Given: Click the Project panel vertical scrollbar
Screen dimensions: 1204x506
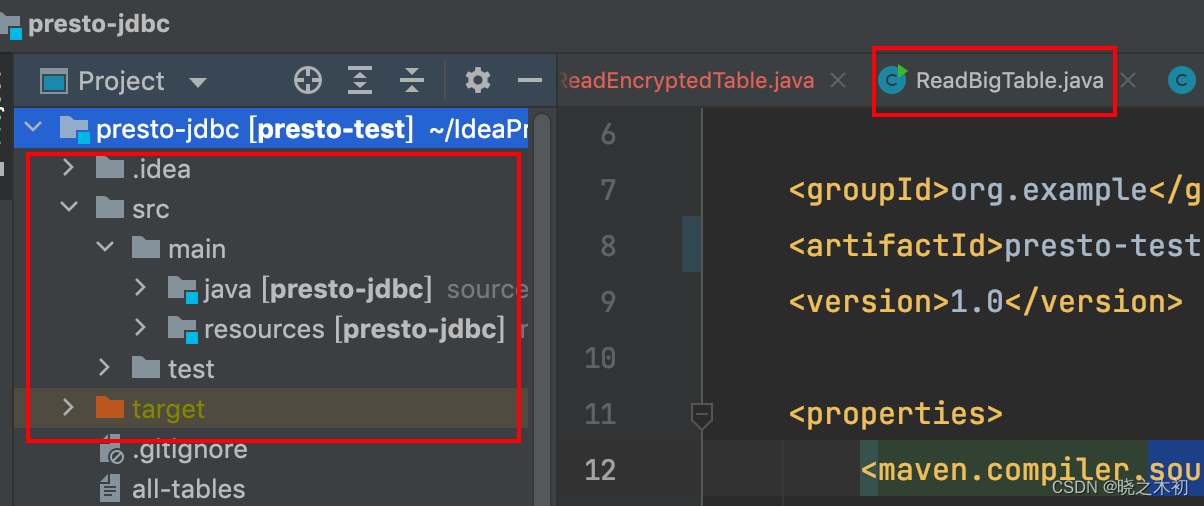Looking at the screenshot, I should pyautogui.click(x=542, y=300).
